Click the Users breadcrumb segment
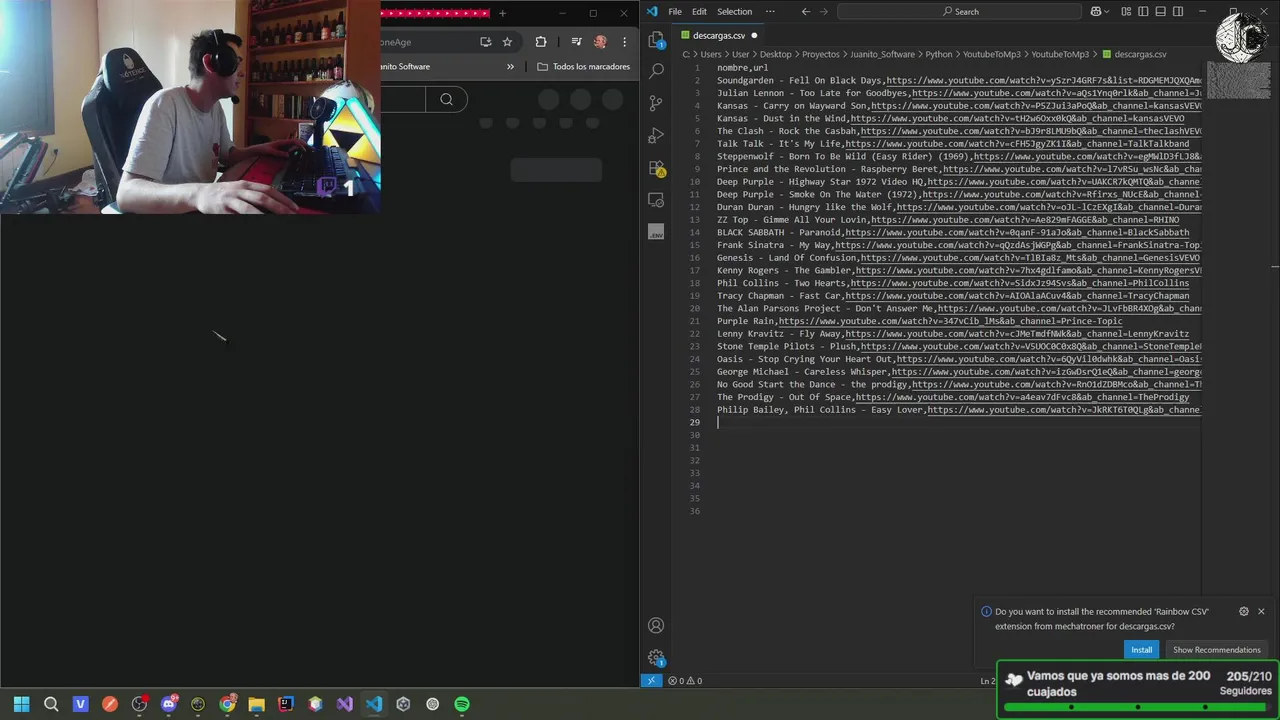Screen dimensions: 1280x720 pos(711,54)
